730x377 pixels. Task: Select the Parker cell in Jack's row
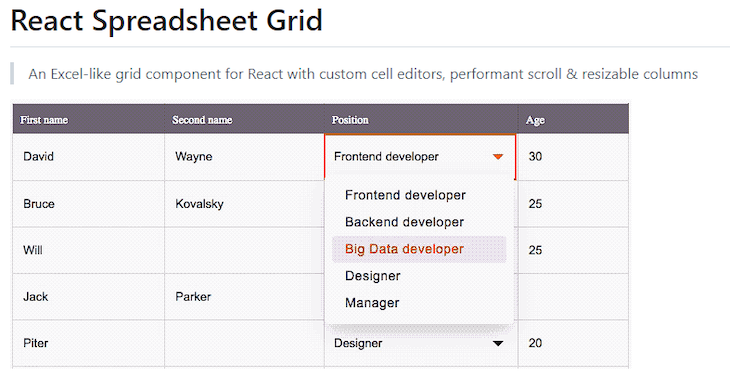[244, 297]
